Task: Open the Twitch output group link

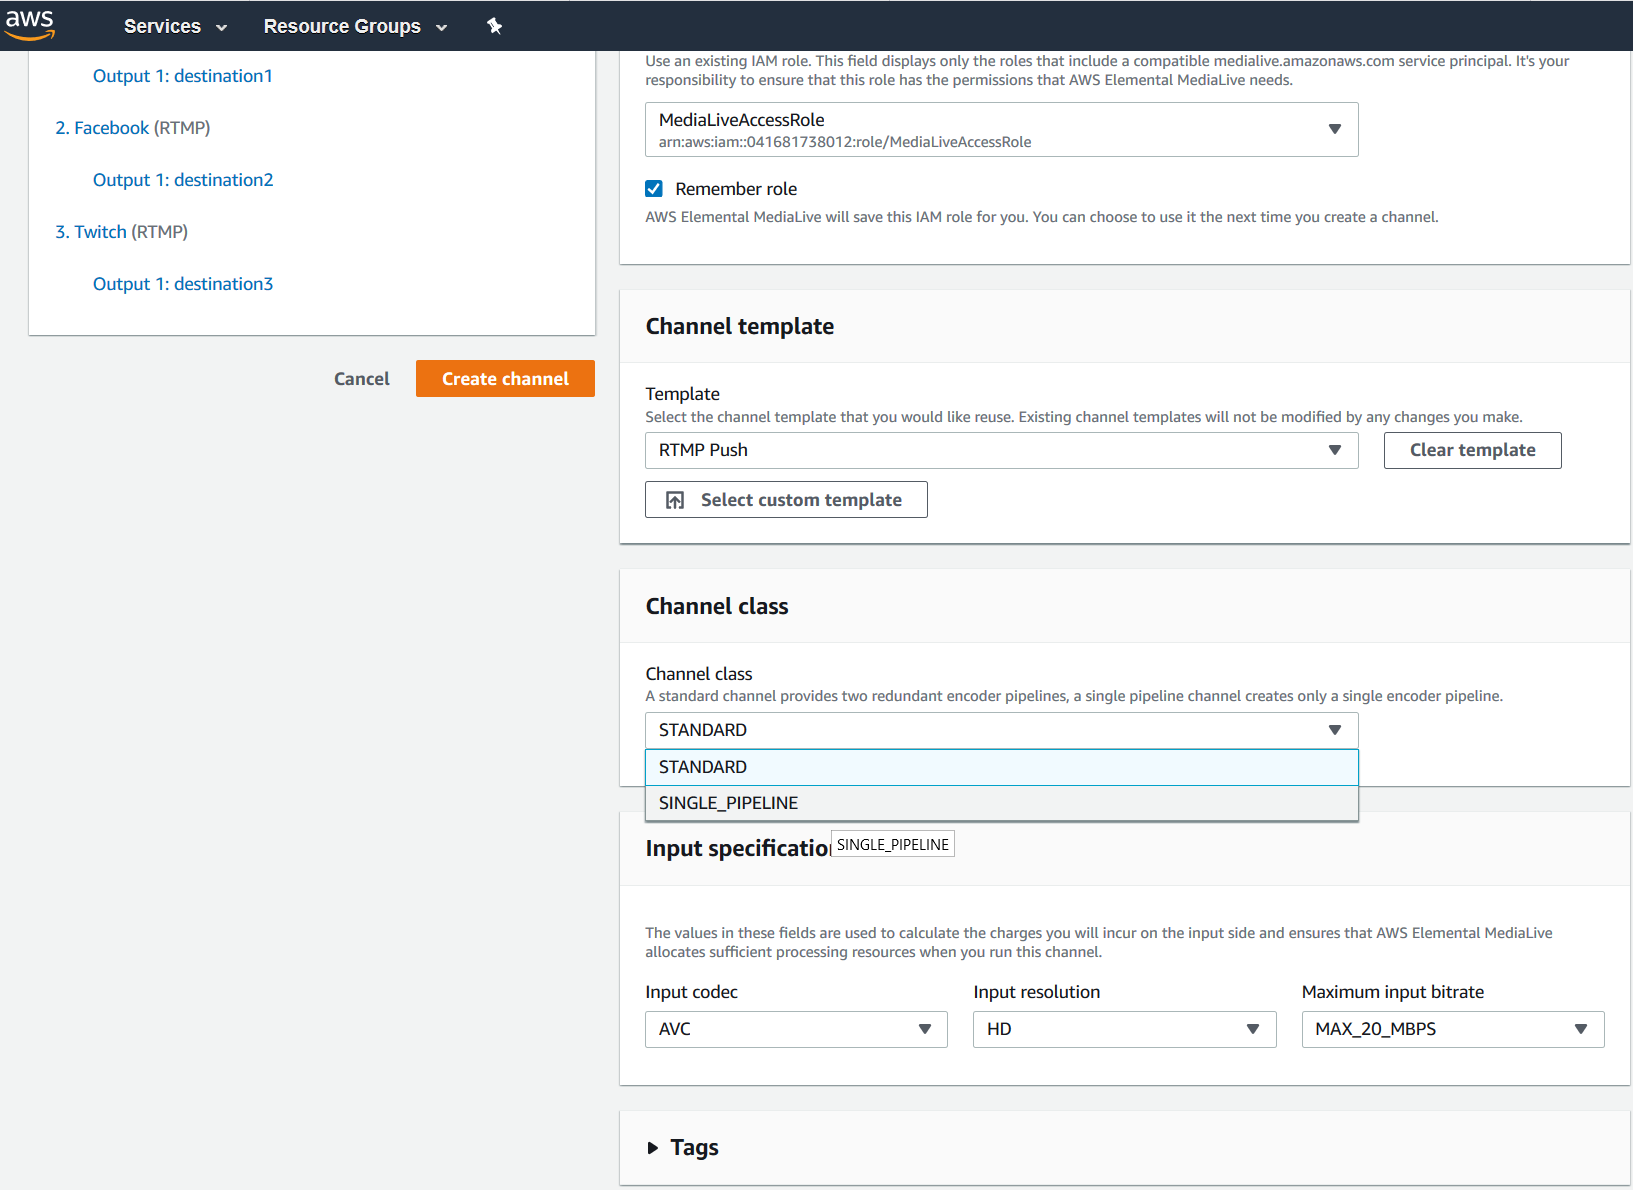Action: 91,232
